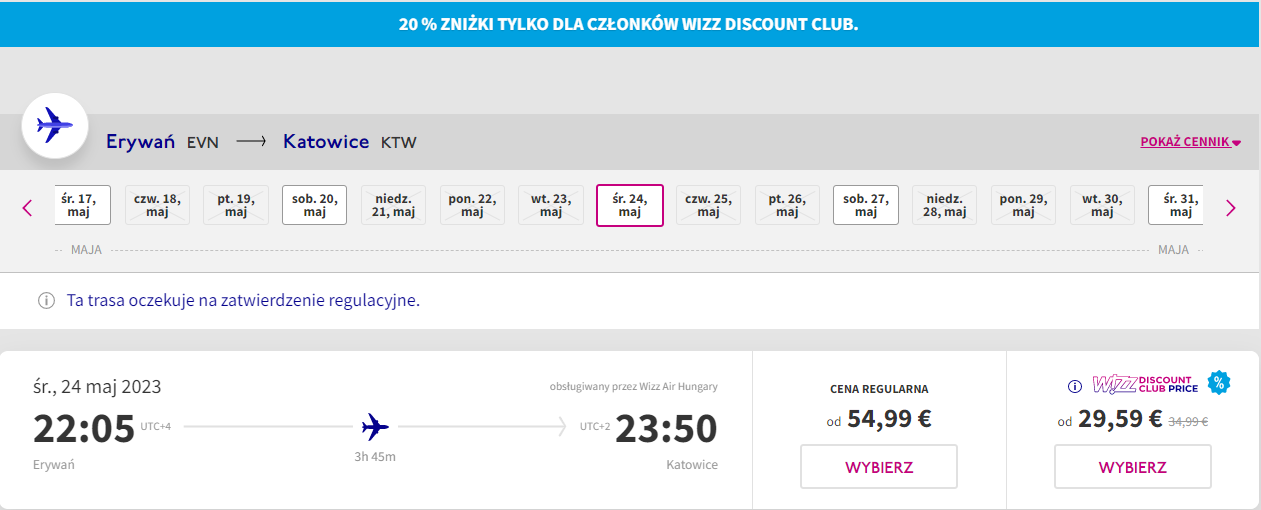Click the blue percent discount badge
This screenshot has width=1261, height=510.
(1218, 382)
